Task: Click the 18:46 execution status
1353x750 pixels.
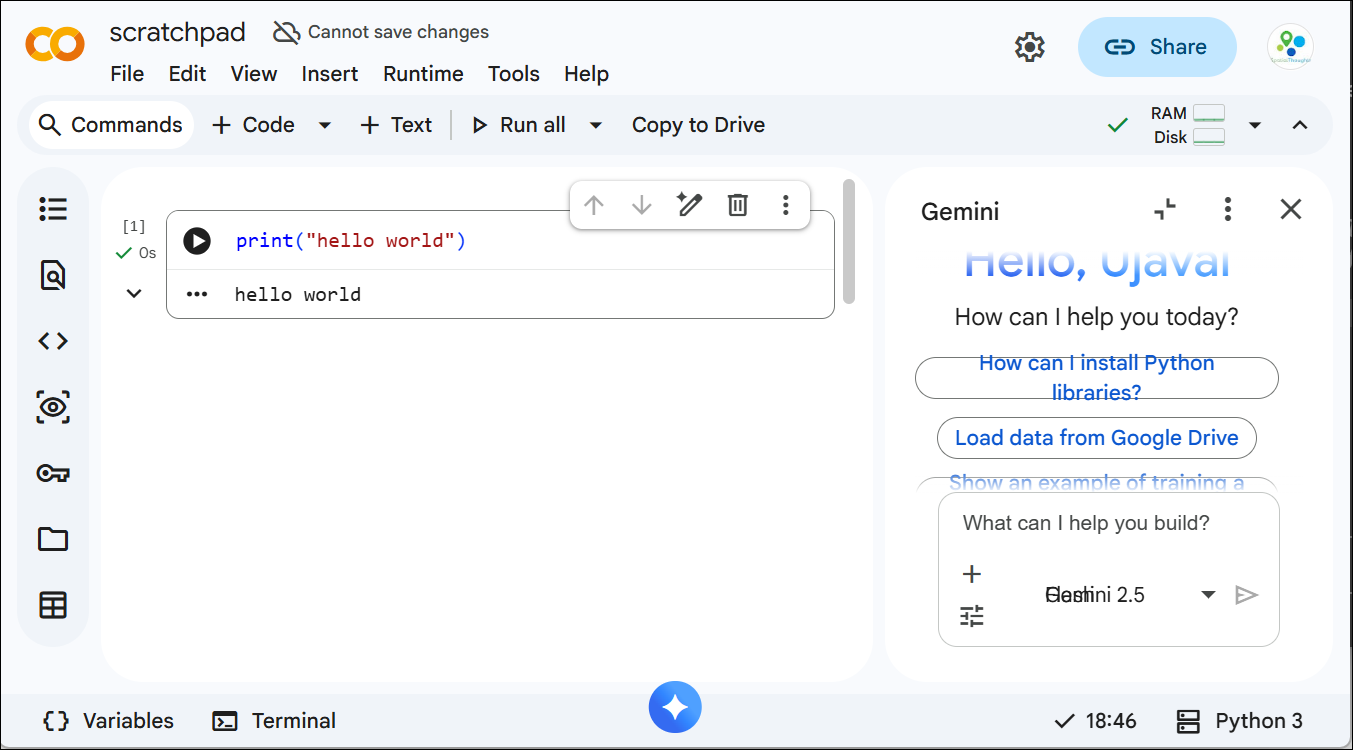Action: tap(1096, 721)
